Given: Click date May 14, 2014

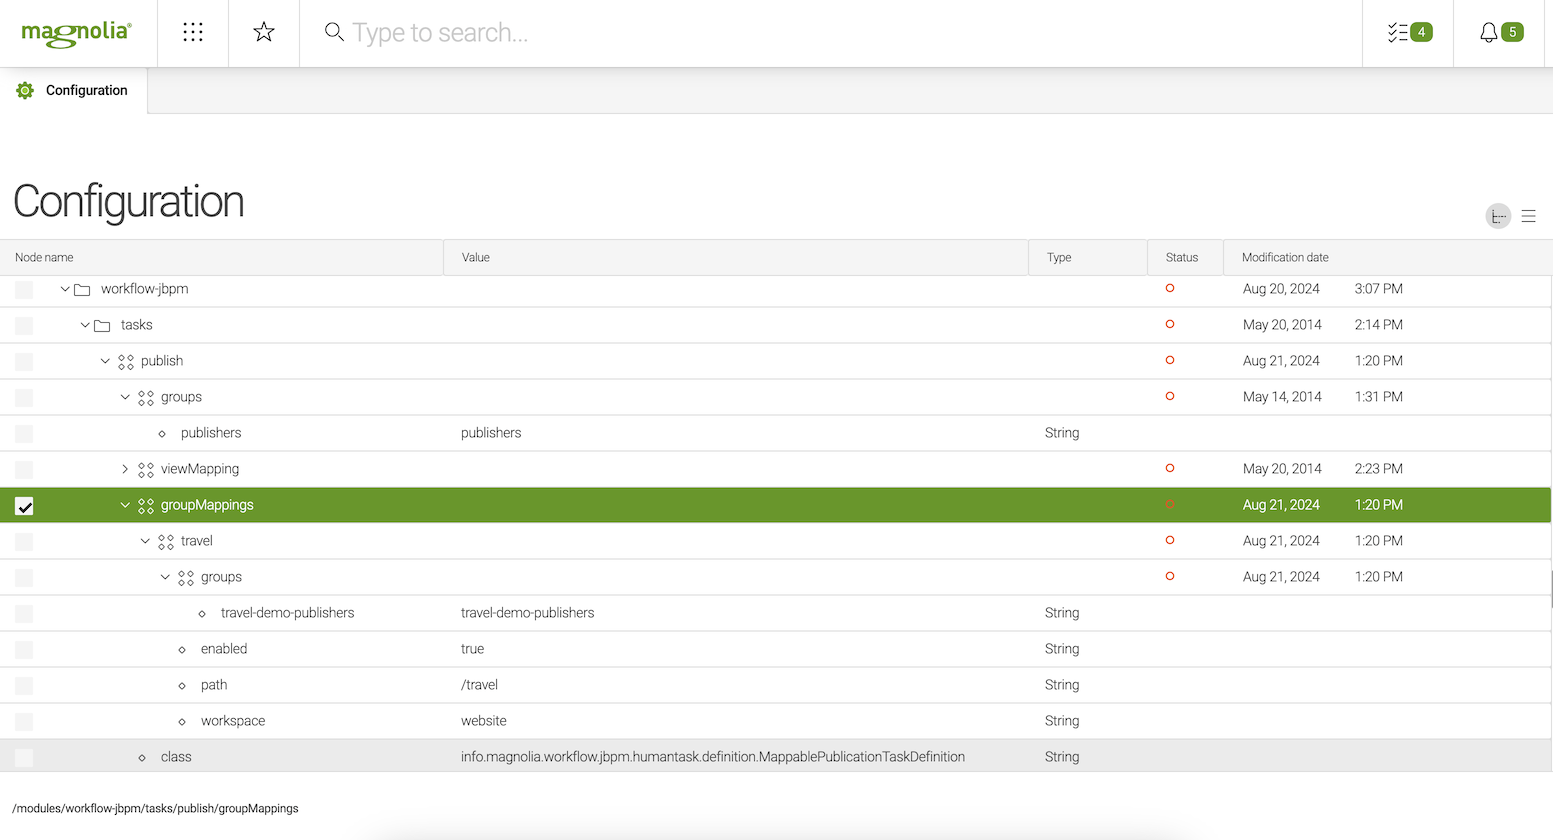Looking at the screenshot, I should click(x=1282, y=397).
